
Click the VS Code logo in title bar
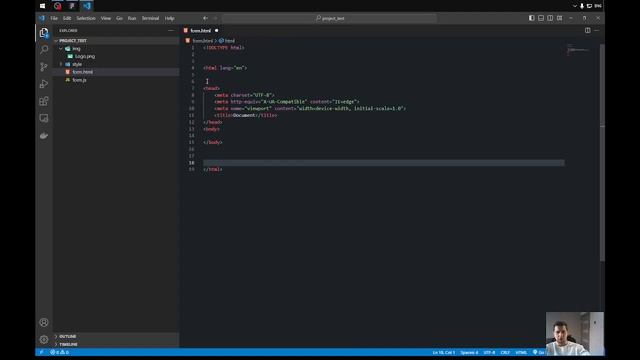[x=42, y=18]
